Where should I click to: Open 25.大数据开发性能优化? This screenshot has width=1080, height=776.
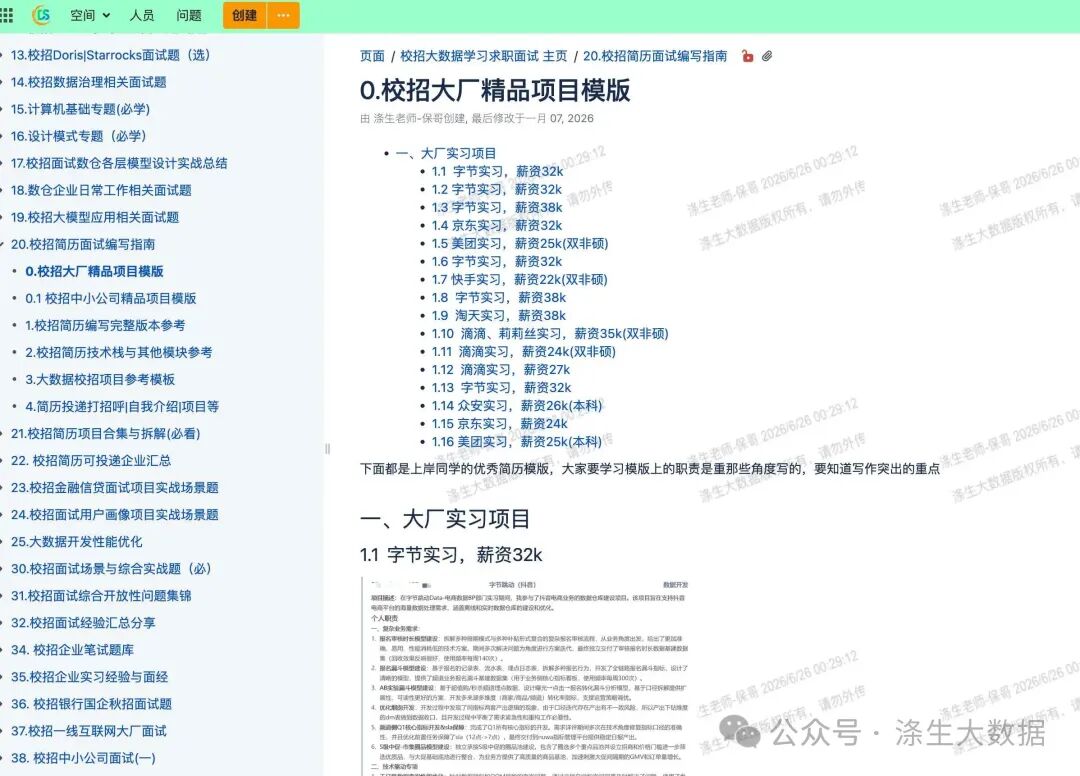[76, 541]
